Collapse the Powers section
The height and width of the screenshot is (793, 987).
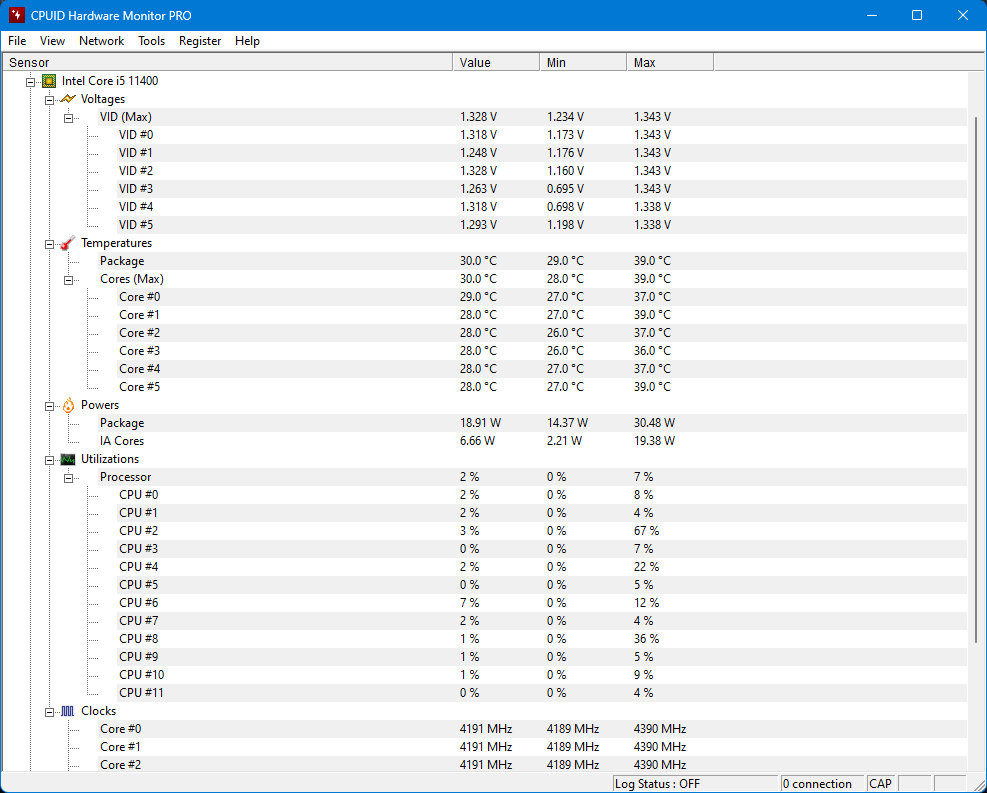pyautogui.click(x=49, y=406)
